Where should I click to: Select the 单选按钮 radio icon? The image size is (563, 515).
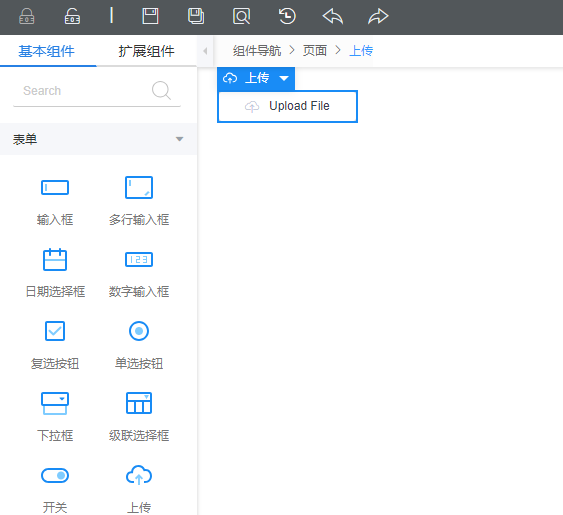[x=139, y=331]
